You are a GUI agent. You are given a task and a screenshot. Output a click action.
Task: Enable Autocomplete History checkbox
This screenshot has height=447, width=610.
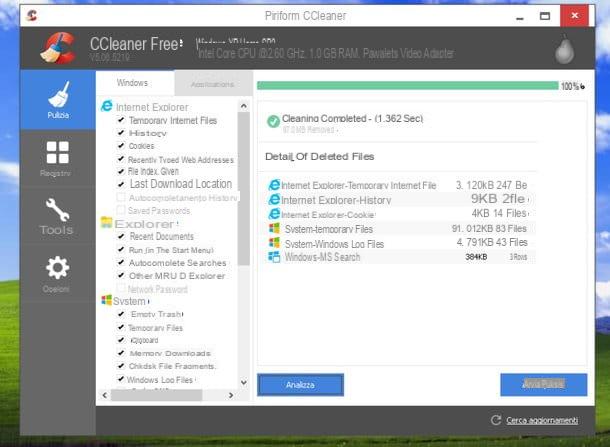pyautogui.click(x=121, y=197)
